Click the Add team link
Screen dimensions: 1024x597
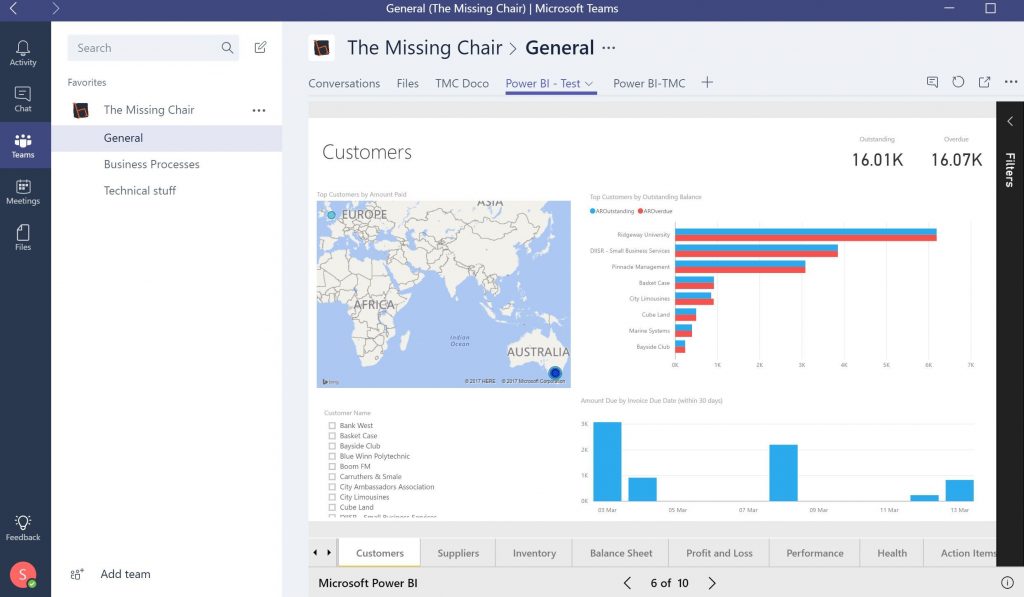pyautogui.click(x=125, y=574)
